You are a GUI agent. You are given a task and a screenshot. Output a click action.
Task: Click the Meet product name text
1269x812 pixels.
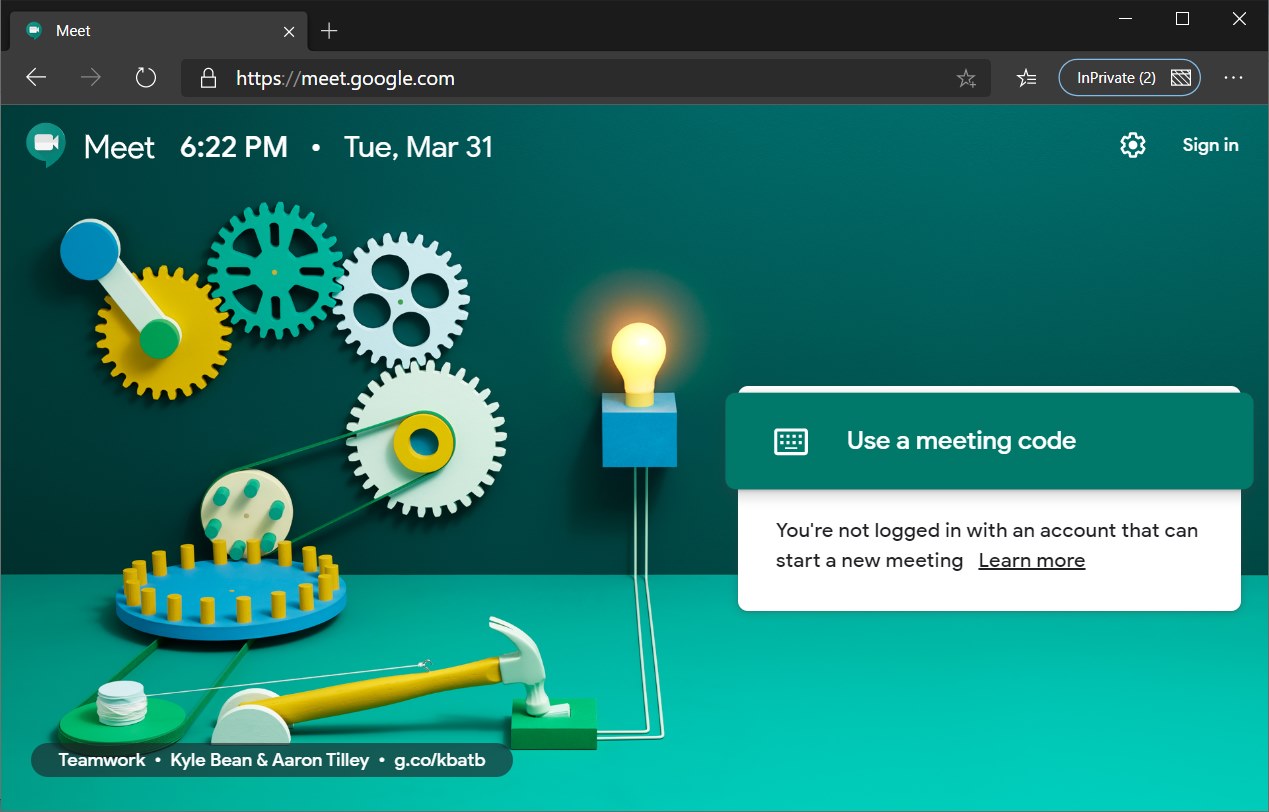click(x=119, y=147)
